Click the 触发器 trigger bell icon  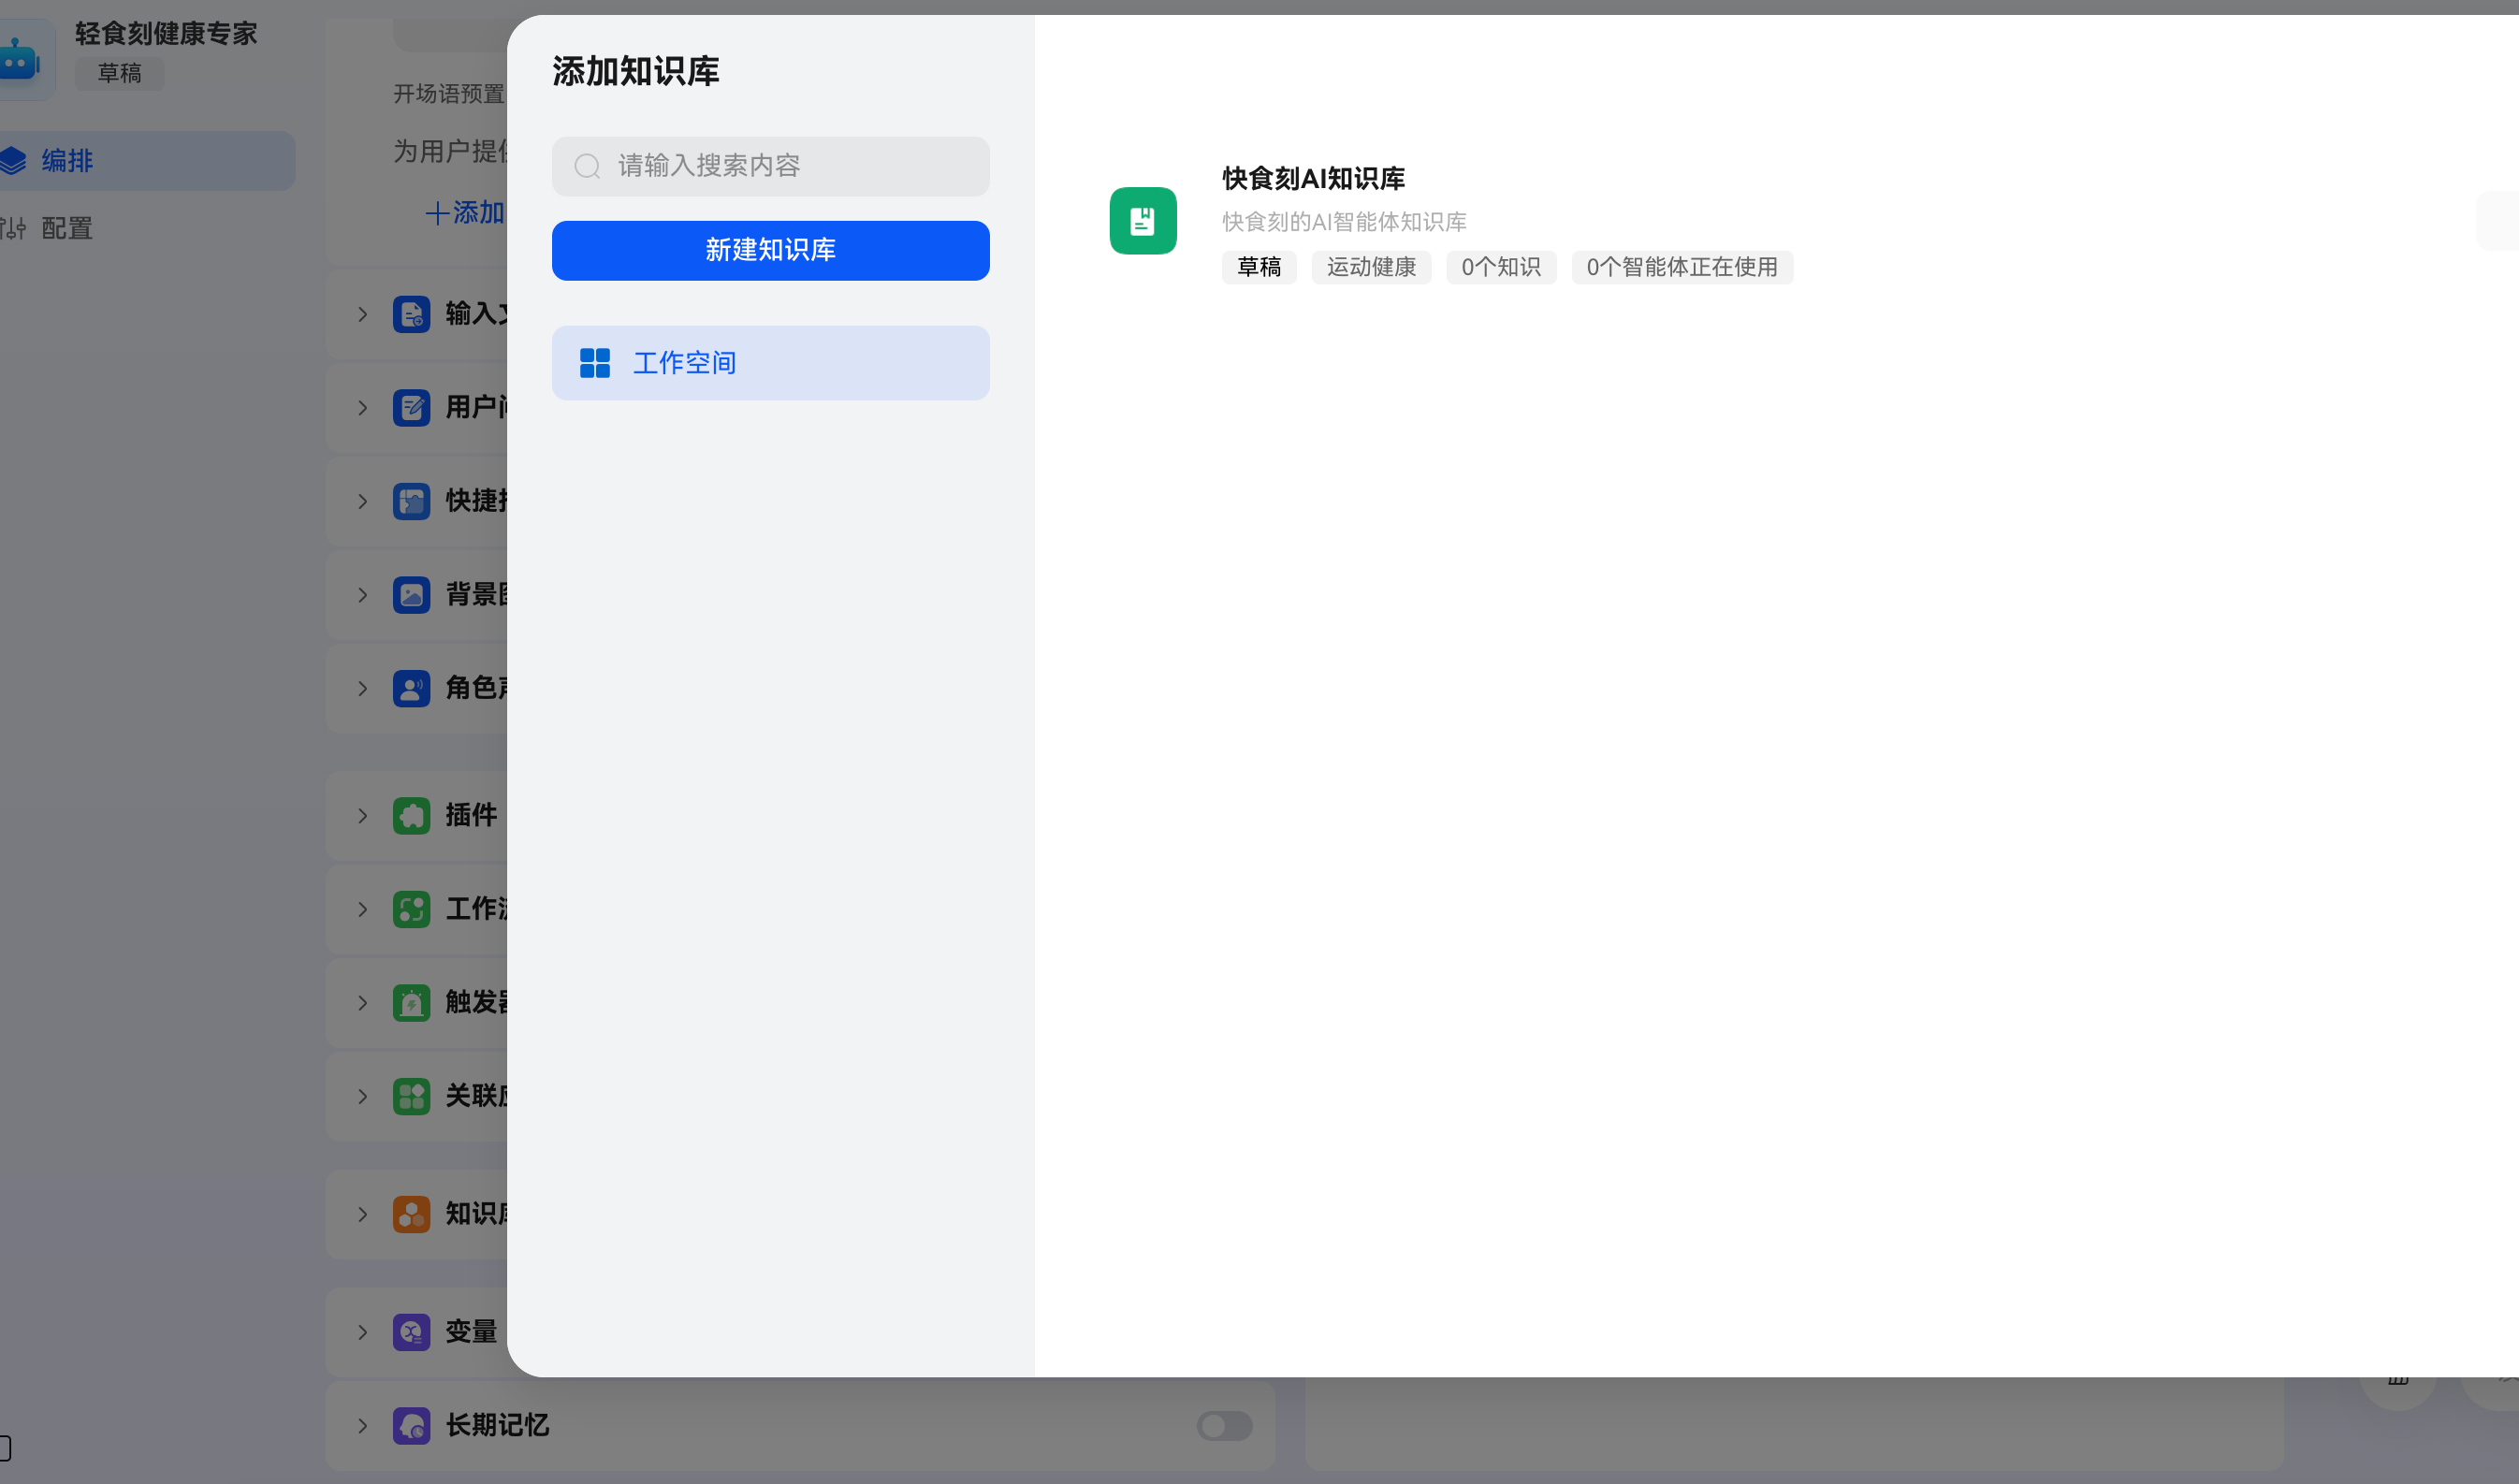[411, 1003]
